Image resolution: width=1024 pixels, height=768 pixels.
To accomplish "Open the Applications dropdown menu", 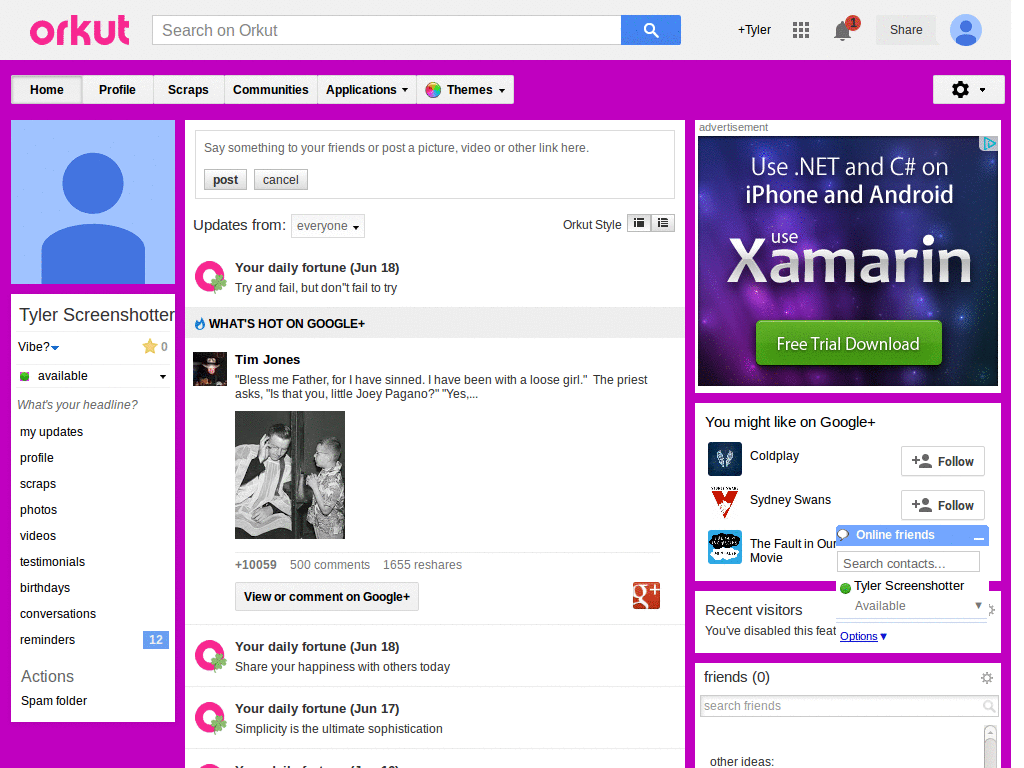I will point(367,89).
